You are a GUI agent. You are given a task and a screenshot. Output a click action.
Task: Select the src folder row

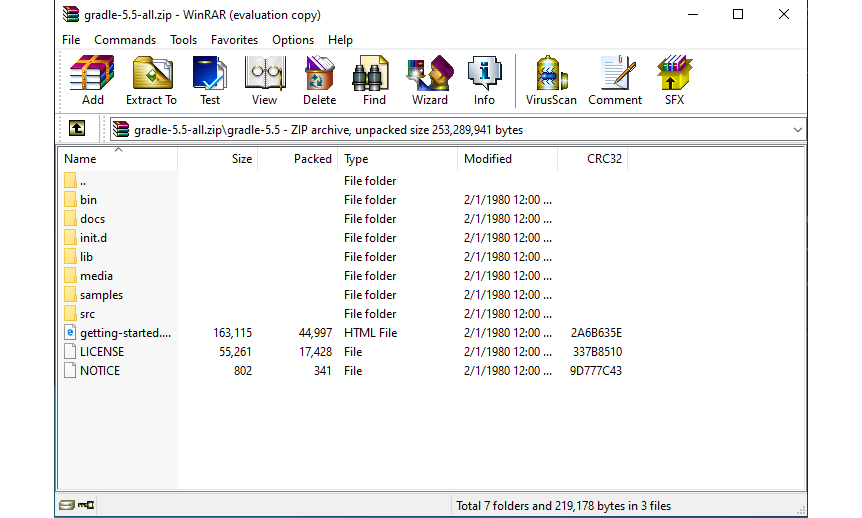[x=343, y=313]
